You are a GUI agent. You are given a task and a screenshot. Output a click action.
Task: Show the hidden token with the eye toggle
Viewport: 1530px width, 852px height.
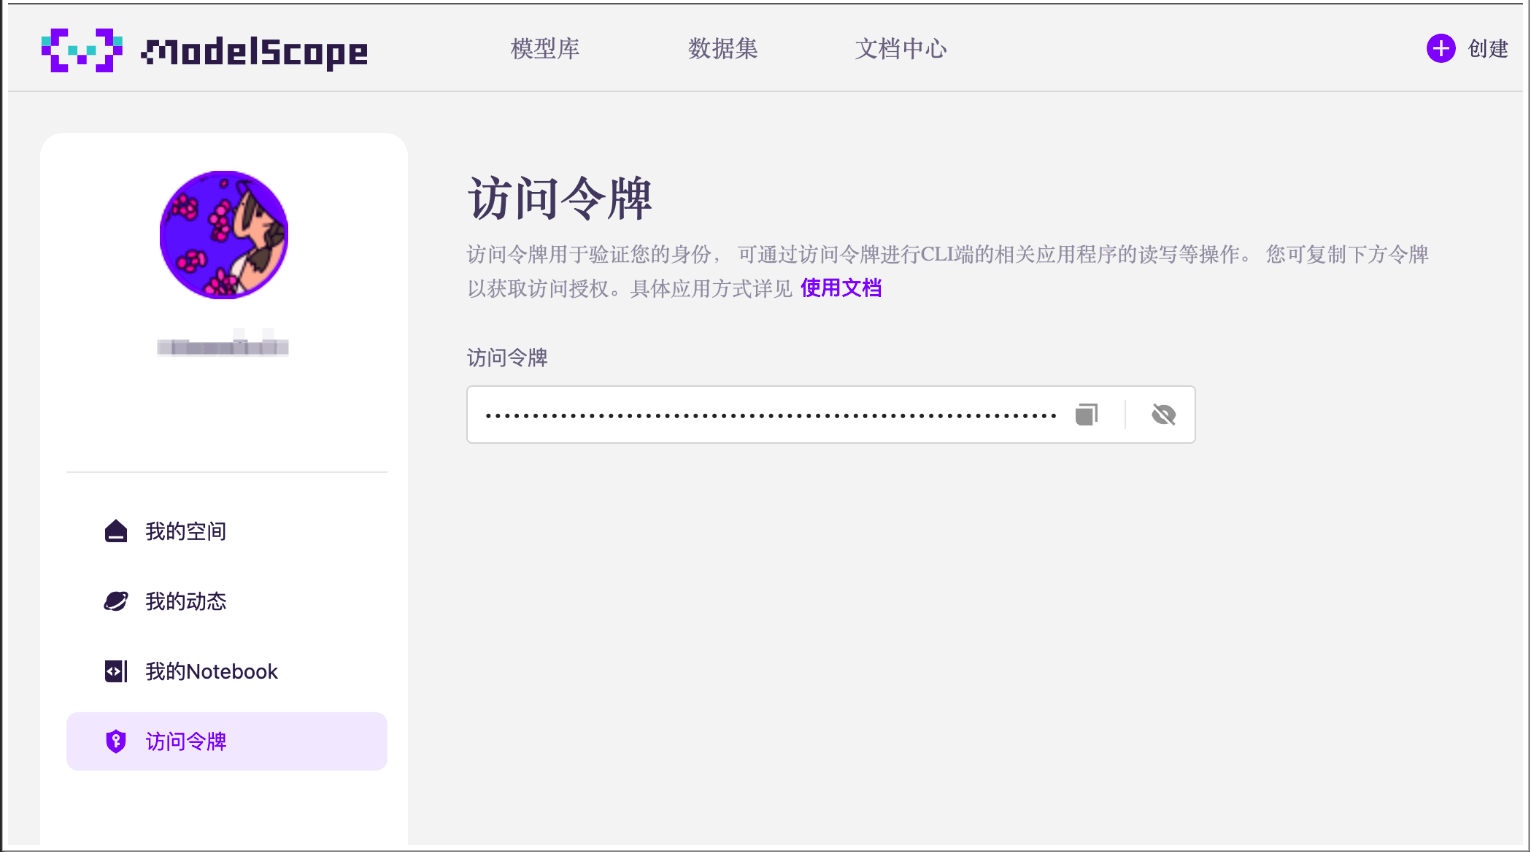tap(1162, 414)
